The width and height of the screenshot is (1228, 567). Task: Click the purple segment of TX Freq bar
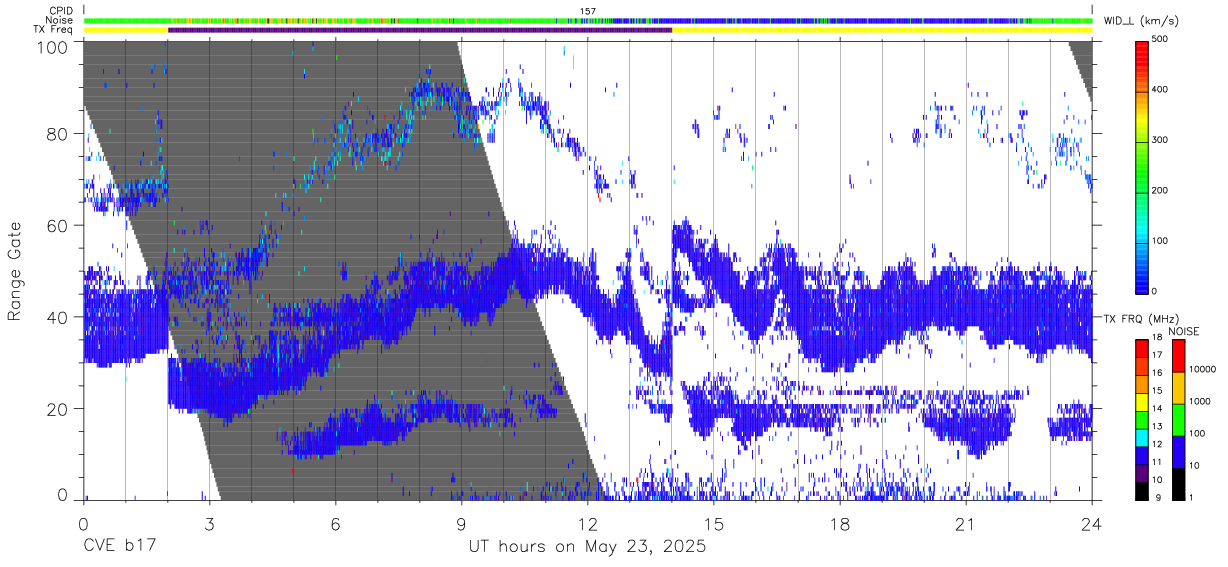[x=420, y=30]
